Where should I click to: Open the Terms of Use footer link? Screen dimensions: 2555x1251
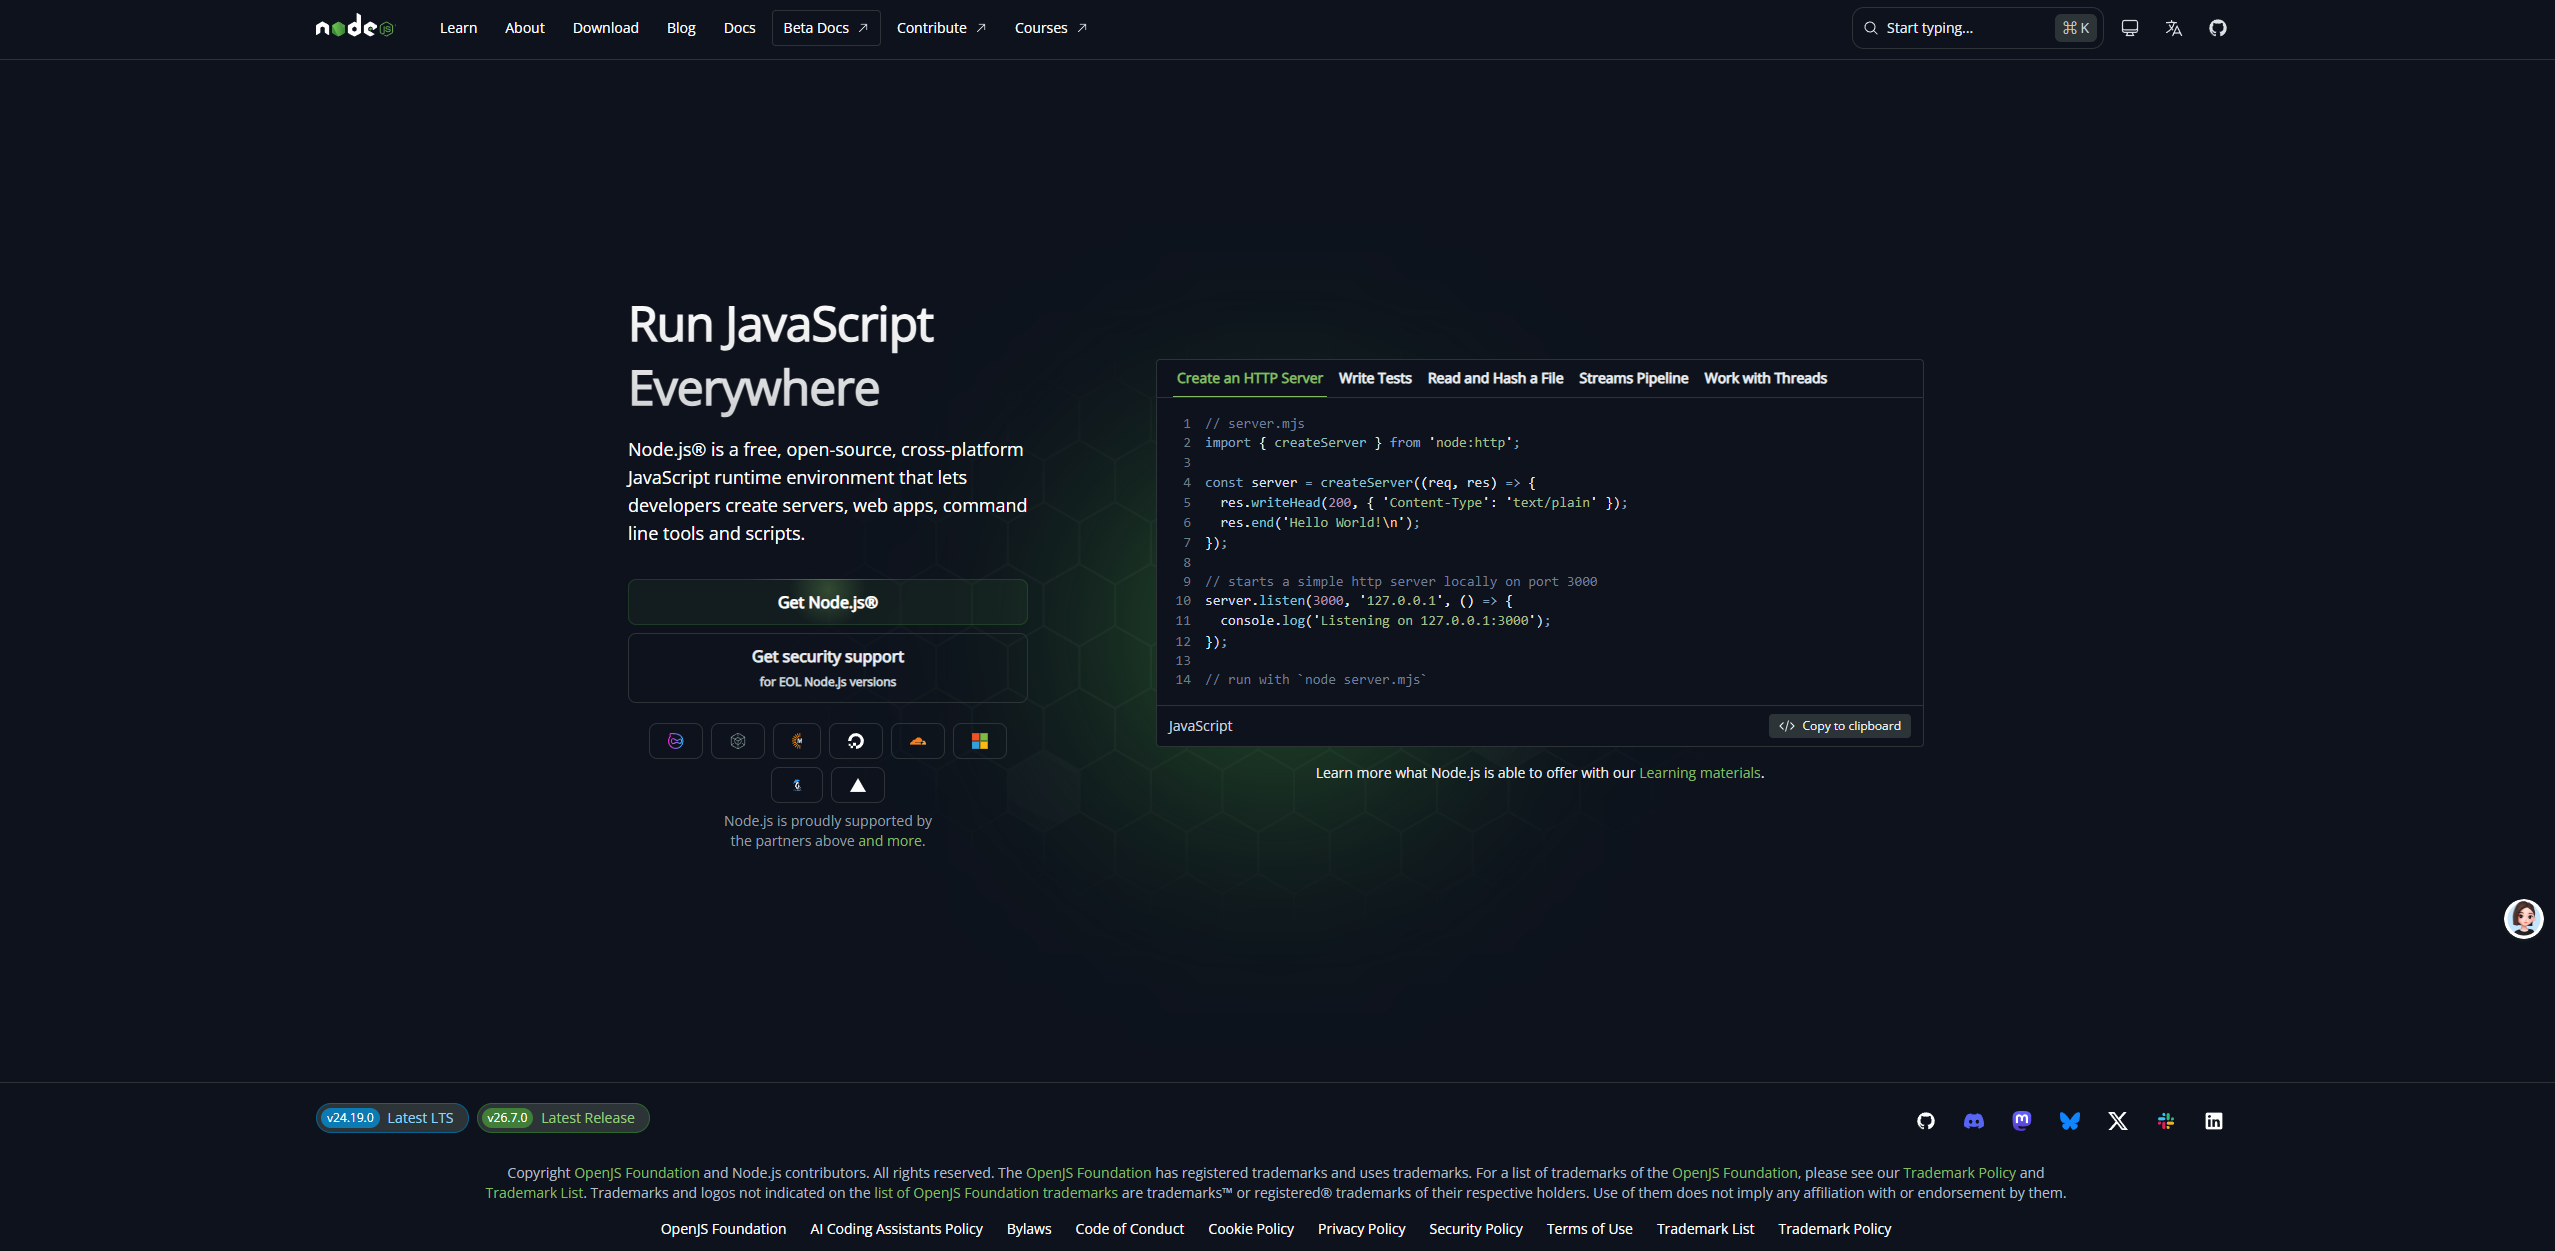(x=1590, y=1229)
